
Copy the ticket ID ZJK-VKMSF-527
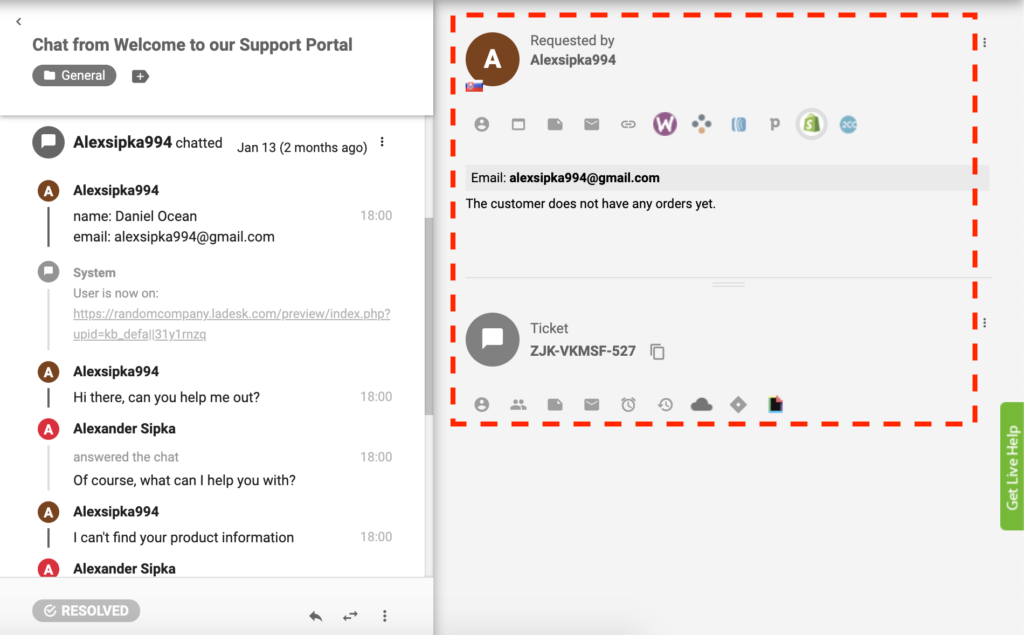coord(656,352)
